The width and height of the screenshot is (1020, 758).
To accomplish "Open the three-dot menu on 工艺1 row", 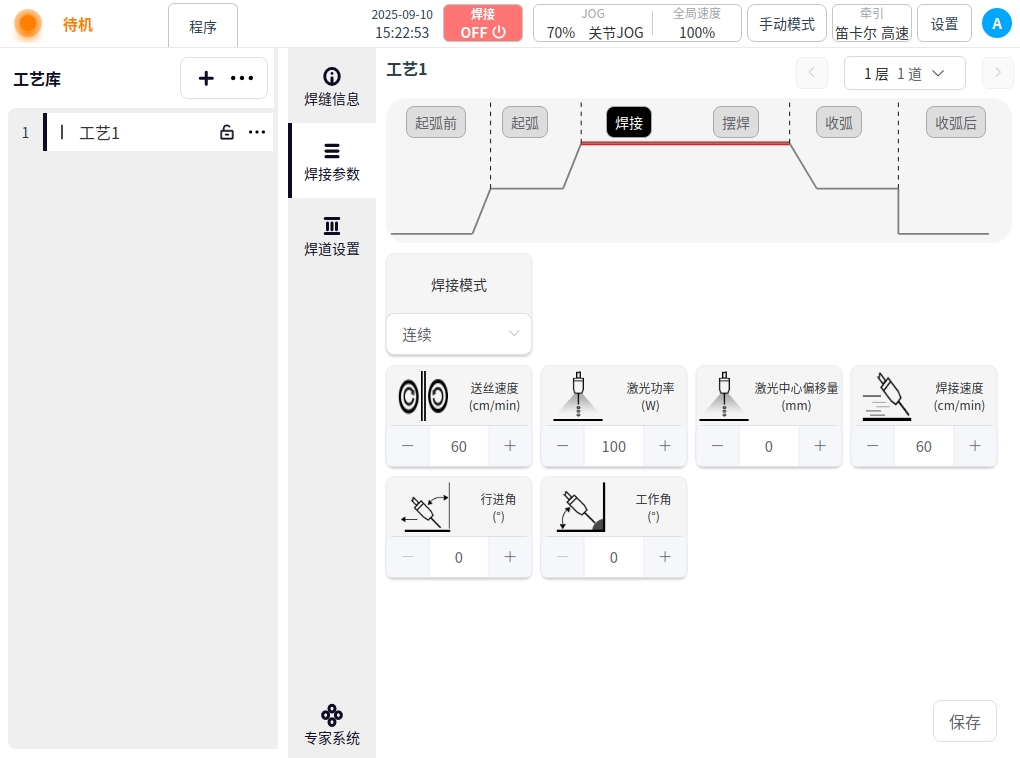I will [x=257, y=132].
